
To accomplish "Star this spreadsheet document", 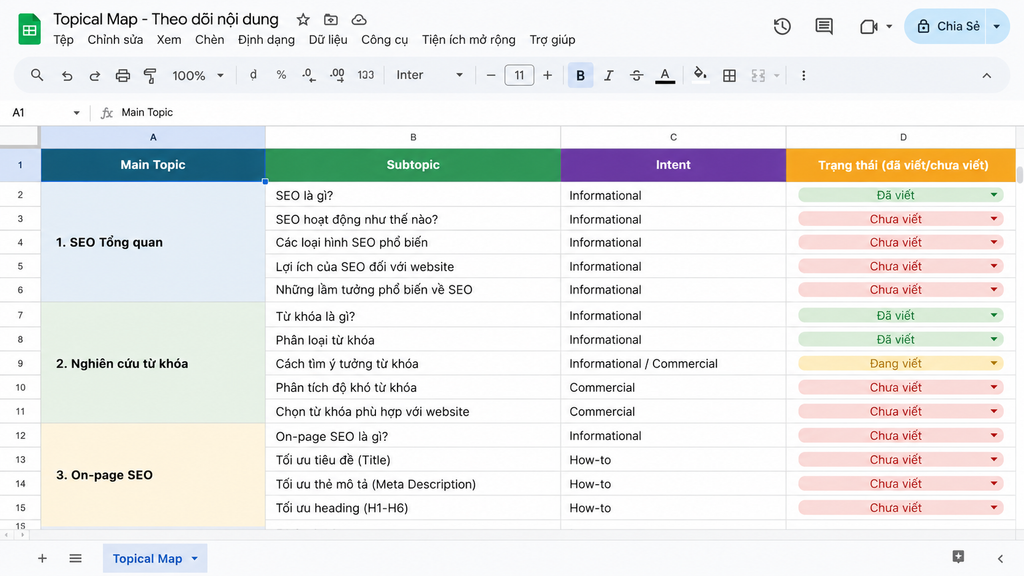I will click(x=303, y=20).
